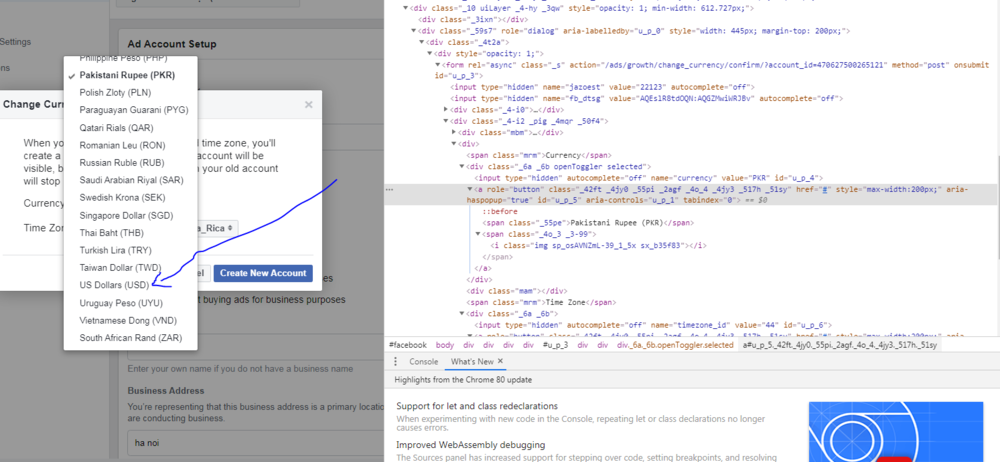
Task: Close the Change Currency dialog
Action: click(x=309, y=105)
